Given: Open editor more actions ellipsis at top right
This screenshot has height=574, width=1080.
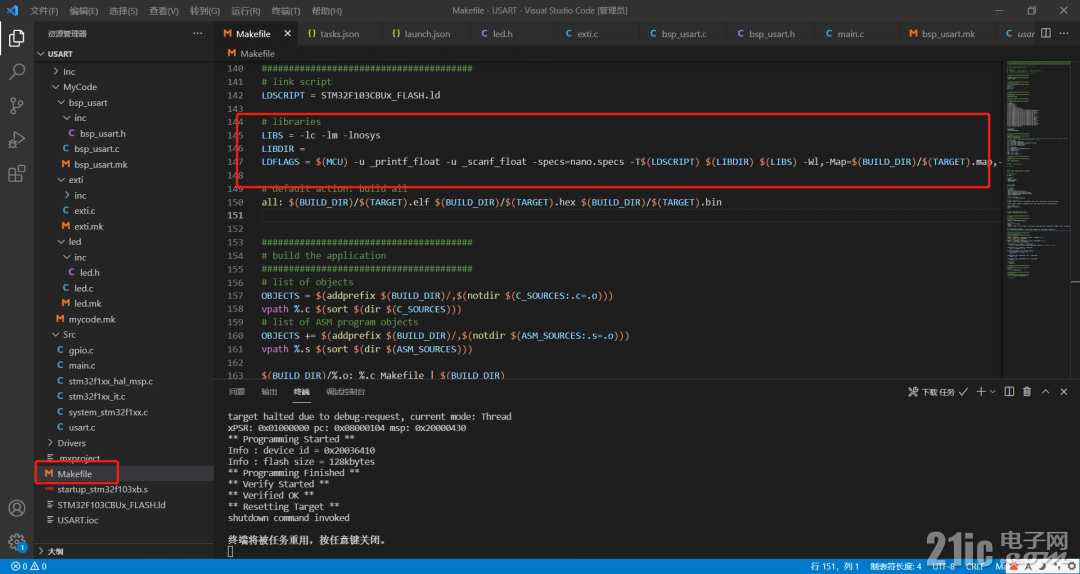Looking at the screenshot, I should click(x=1065, y=33).
